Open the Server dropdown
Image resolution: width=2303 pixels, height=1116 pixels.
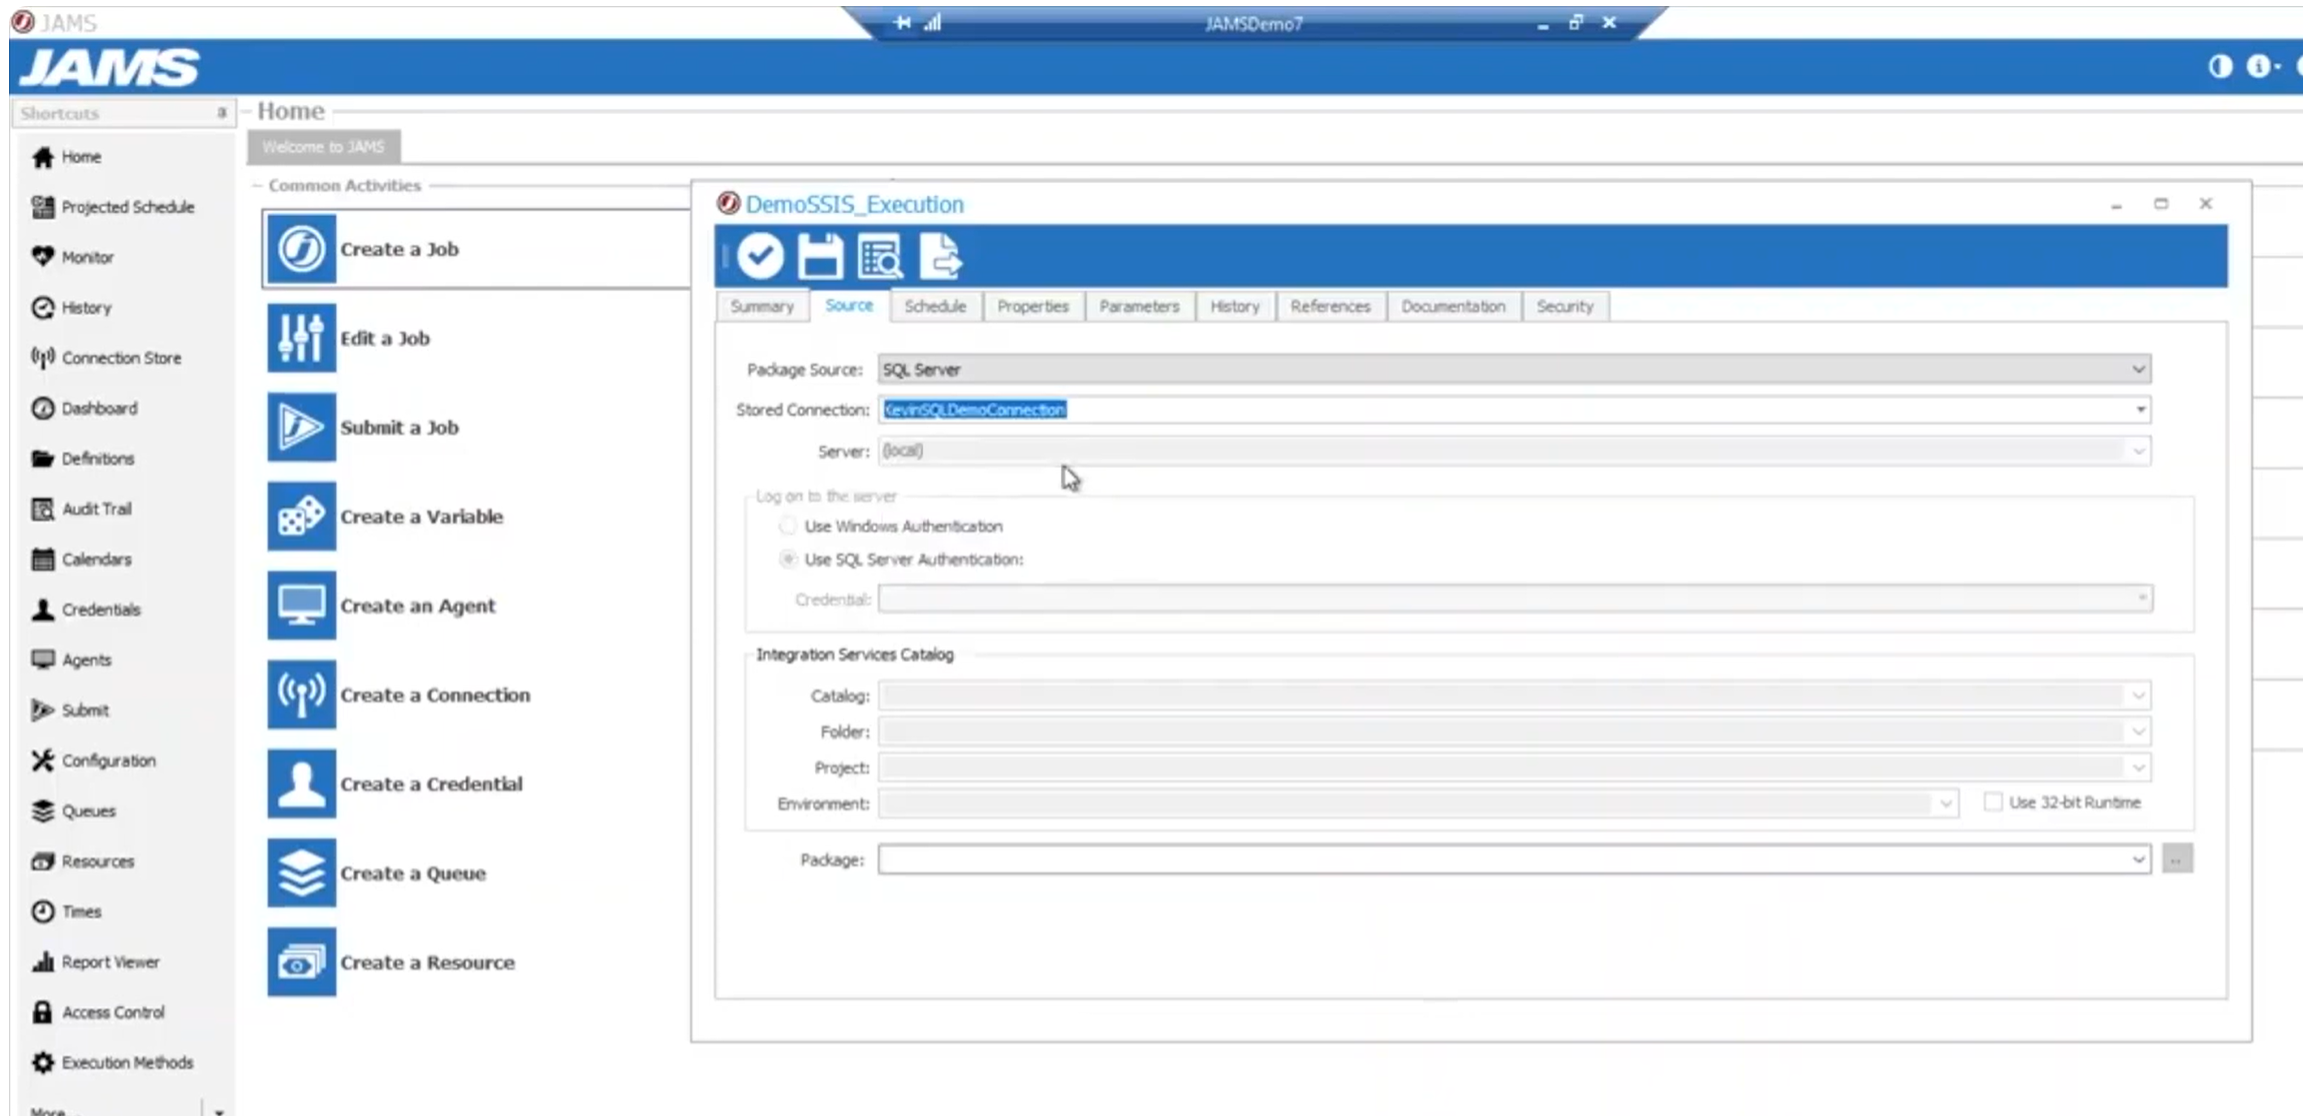2138,451
